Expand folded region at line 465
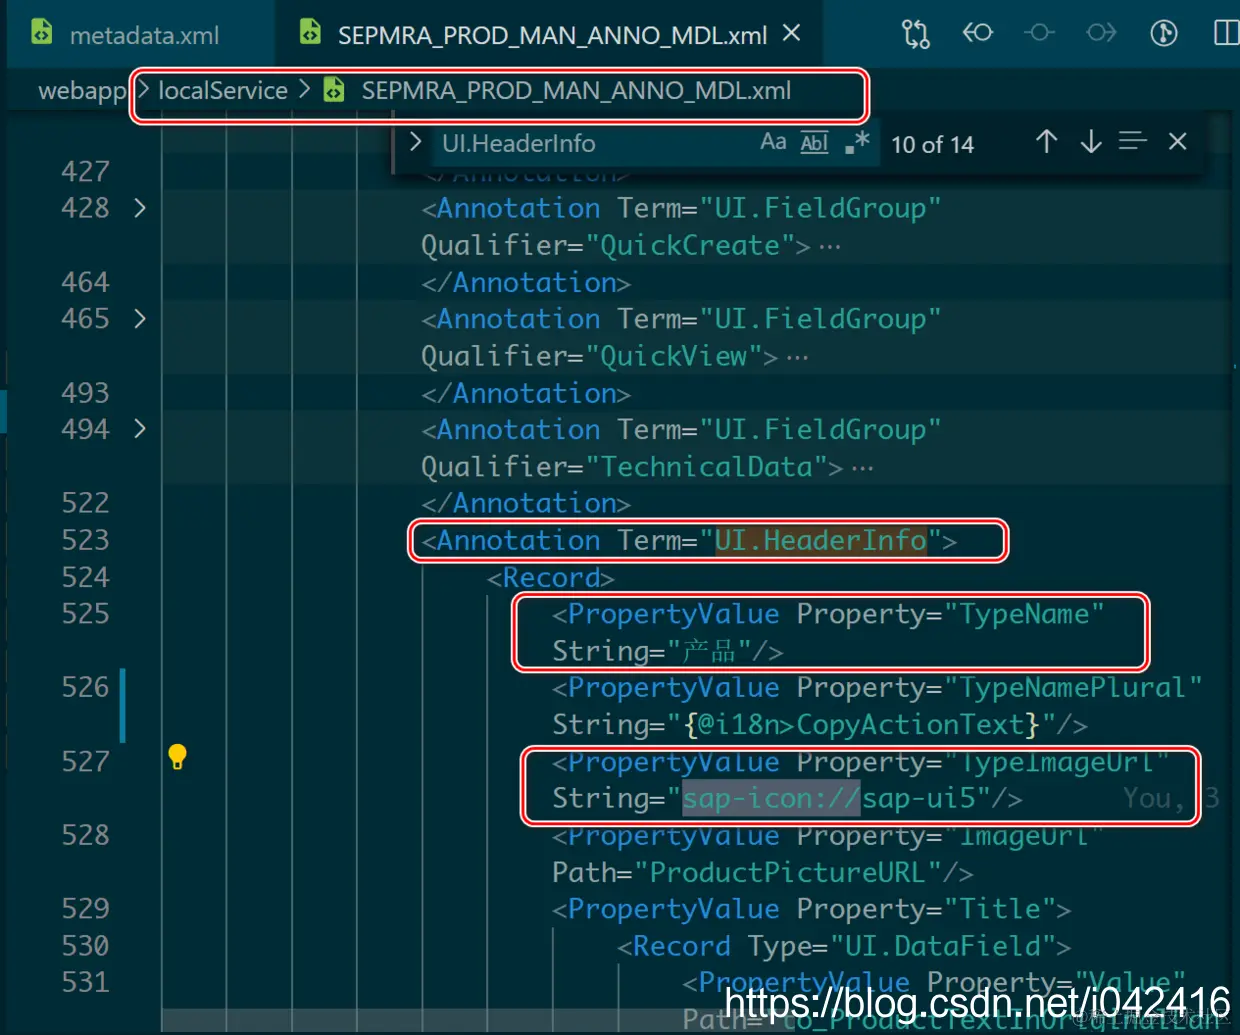Image resolution: width=1240 pixels, height=1035 pixels. (140, 319)
